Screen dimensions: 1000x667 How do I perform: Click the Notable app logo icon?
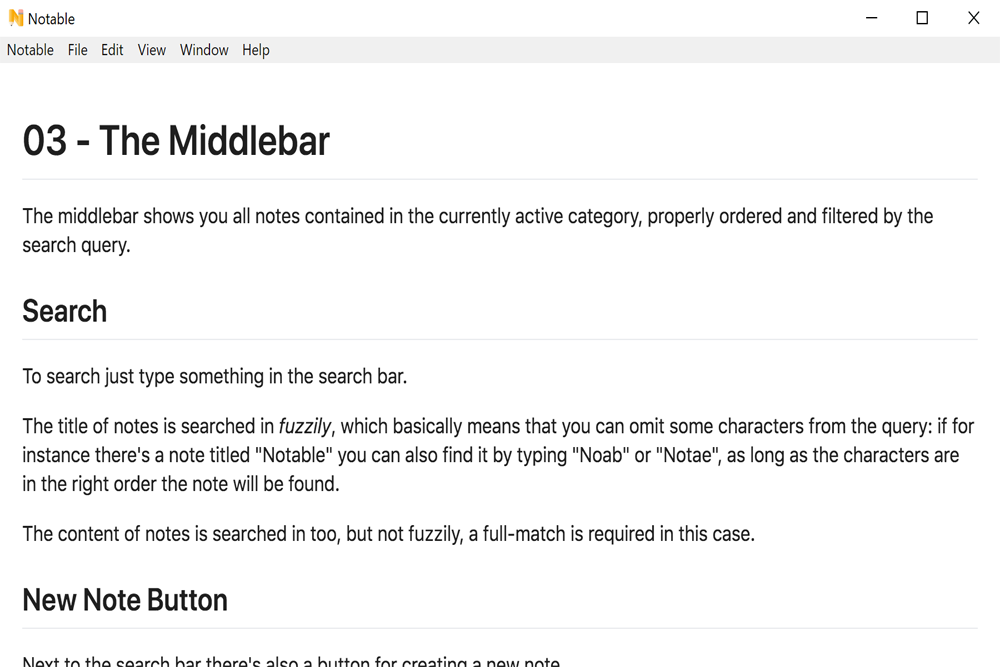pyautogui.click(x=16, y=18)
